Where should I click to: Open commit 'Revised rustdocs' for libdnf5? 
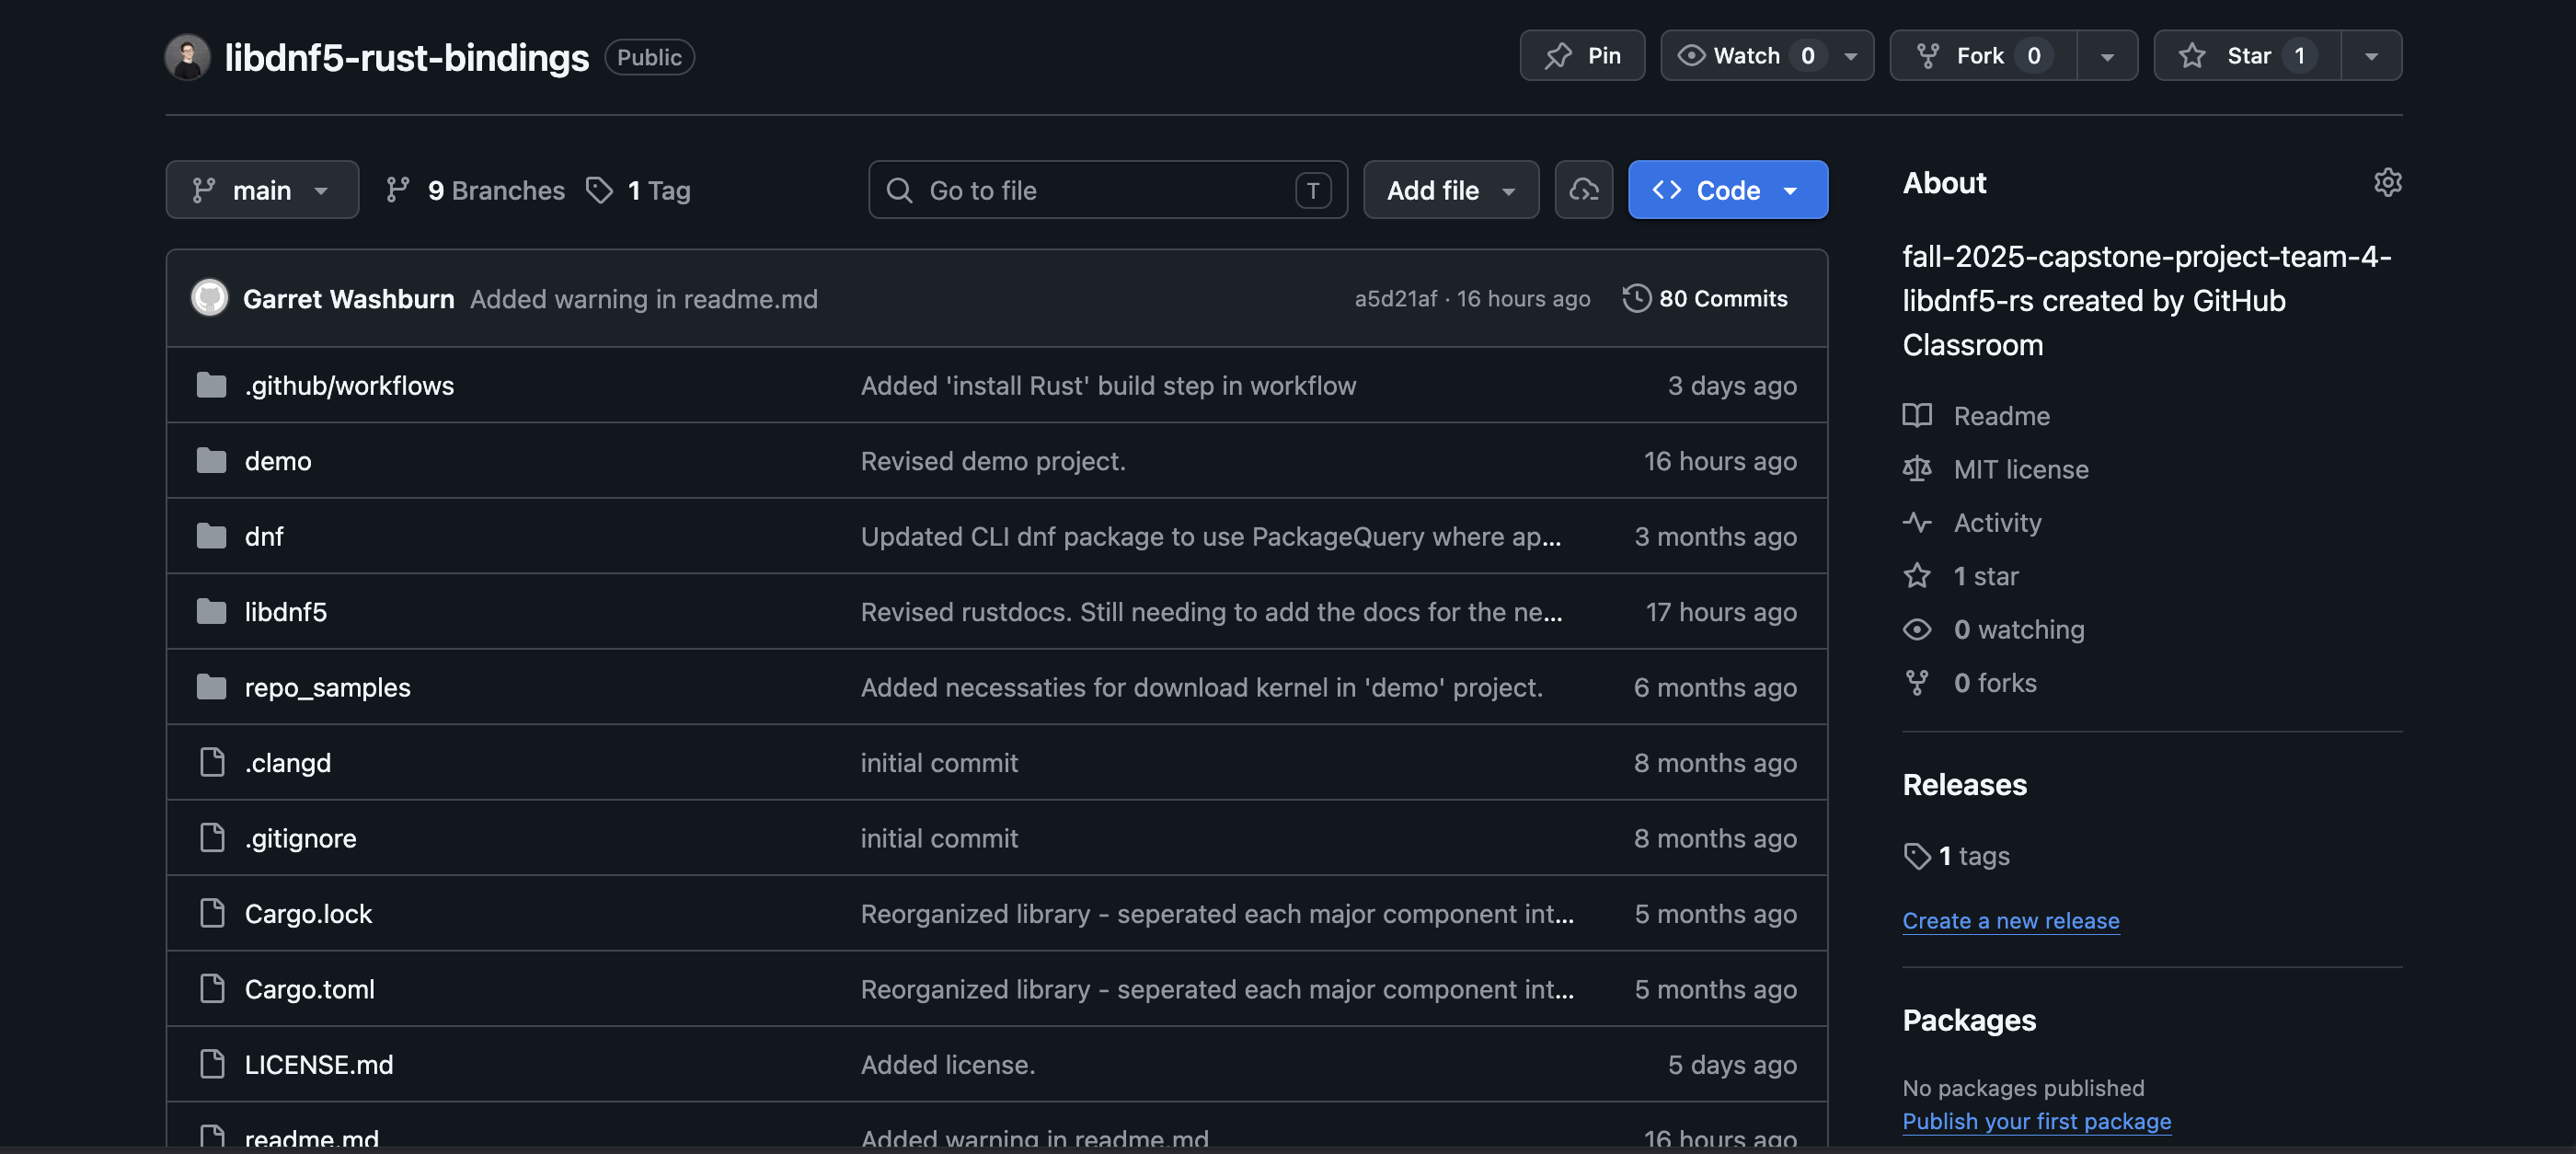1211,612
